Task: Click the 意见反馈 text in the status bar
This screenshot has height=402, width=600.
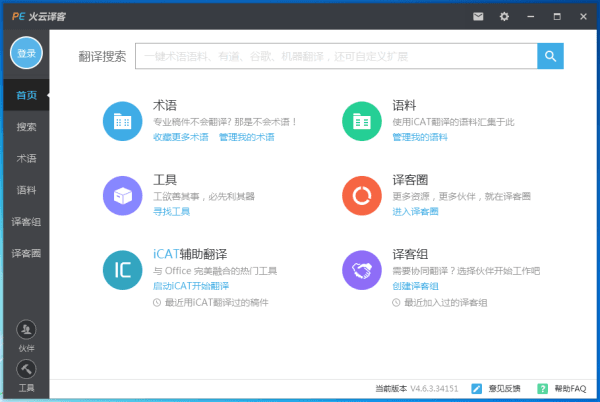Action: point(504,389)
